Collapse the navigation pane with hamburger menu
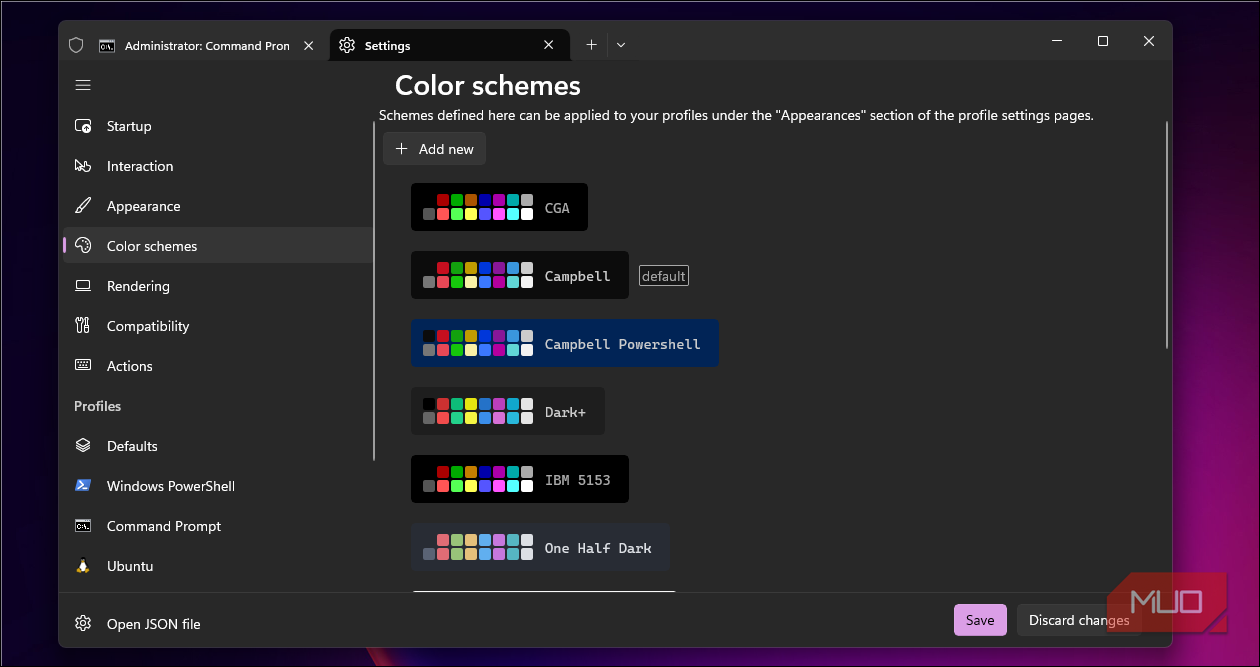The image size is (1260, 667). click(x=83, y=85)
